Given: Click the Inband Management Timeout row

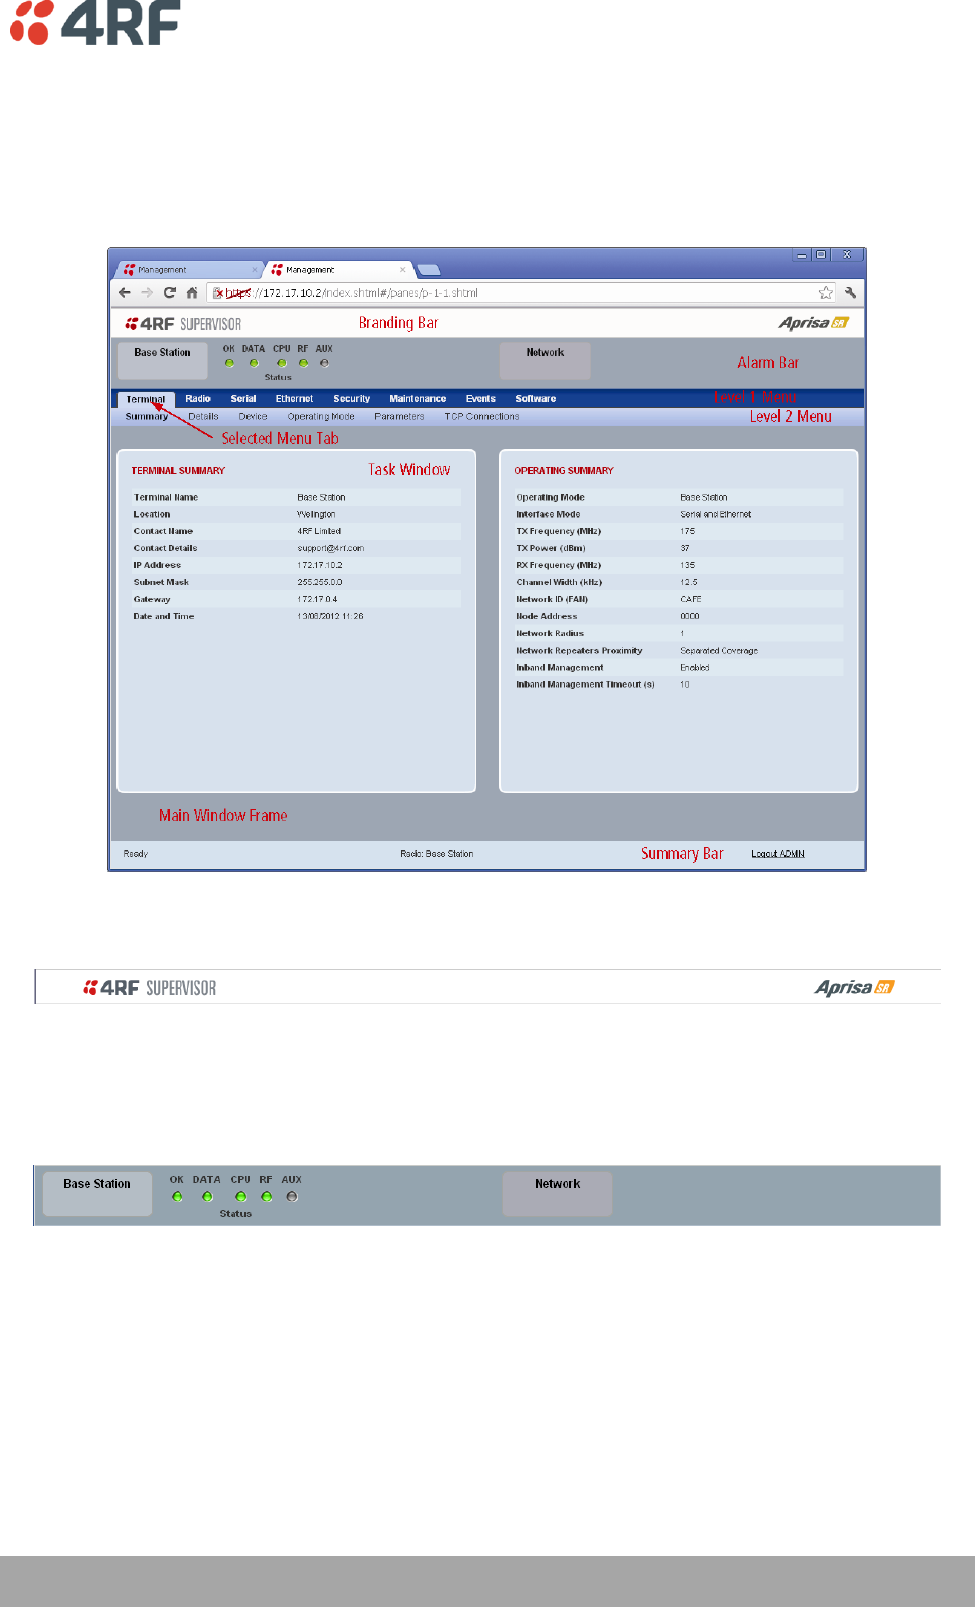Looking at the screenshot, I should click(x=678, y=684).
